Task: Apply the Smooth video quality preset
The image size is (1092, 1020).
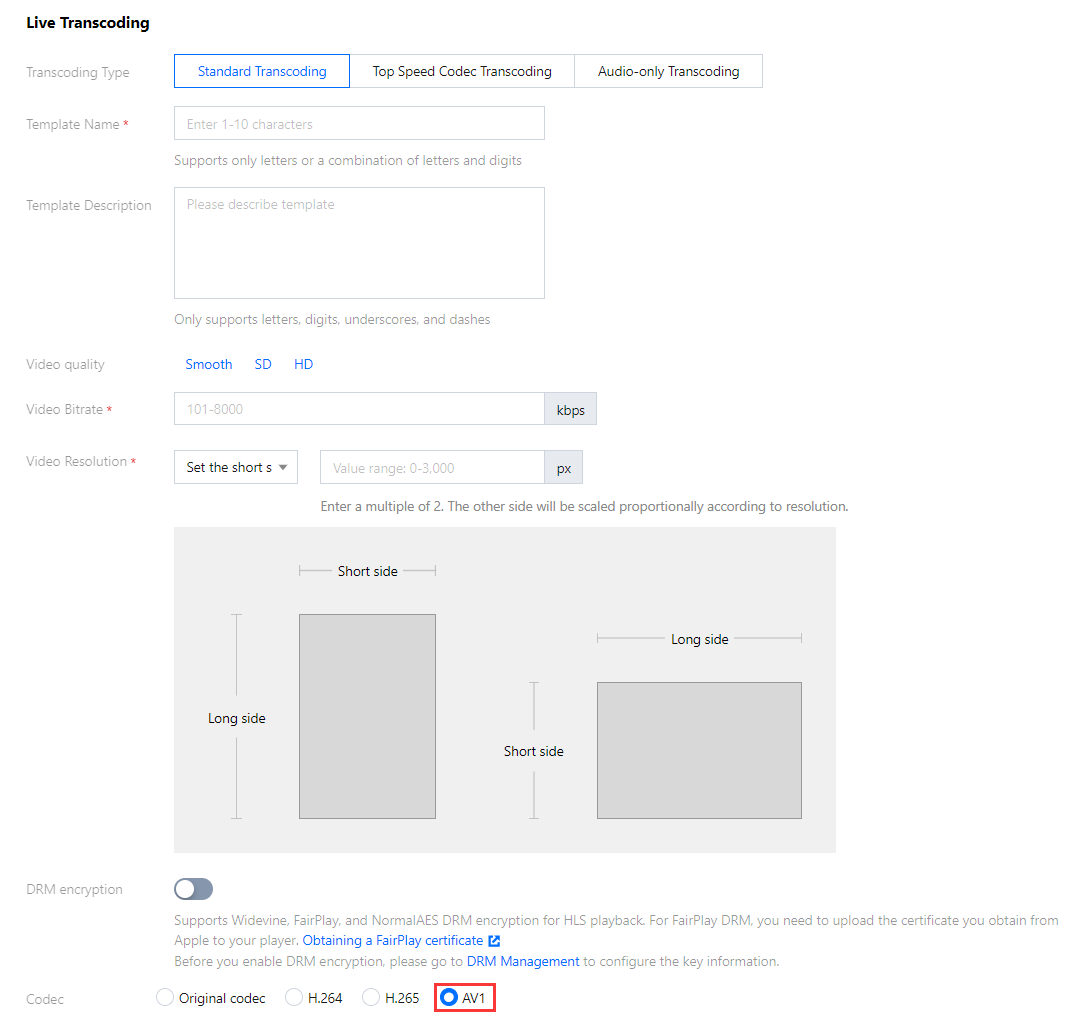Action: click(x=209, y=364)
